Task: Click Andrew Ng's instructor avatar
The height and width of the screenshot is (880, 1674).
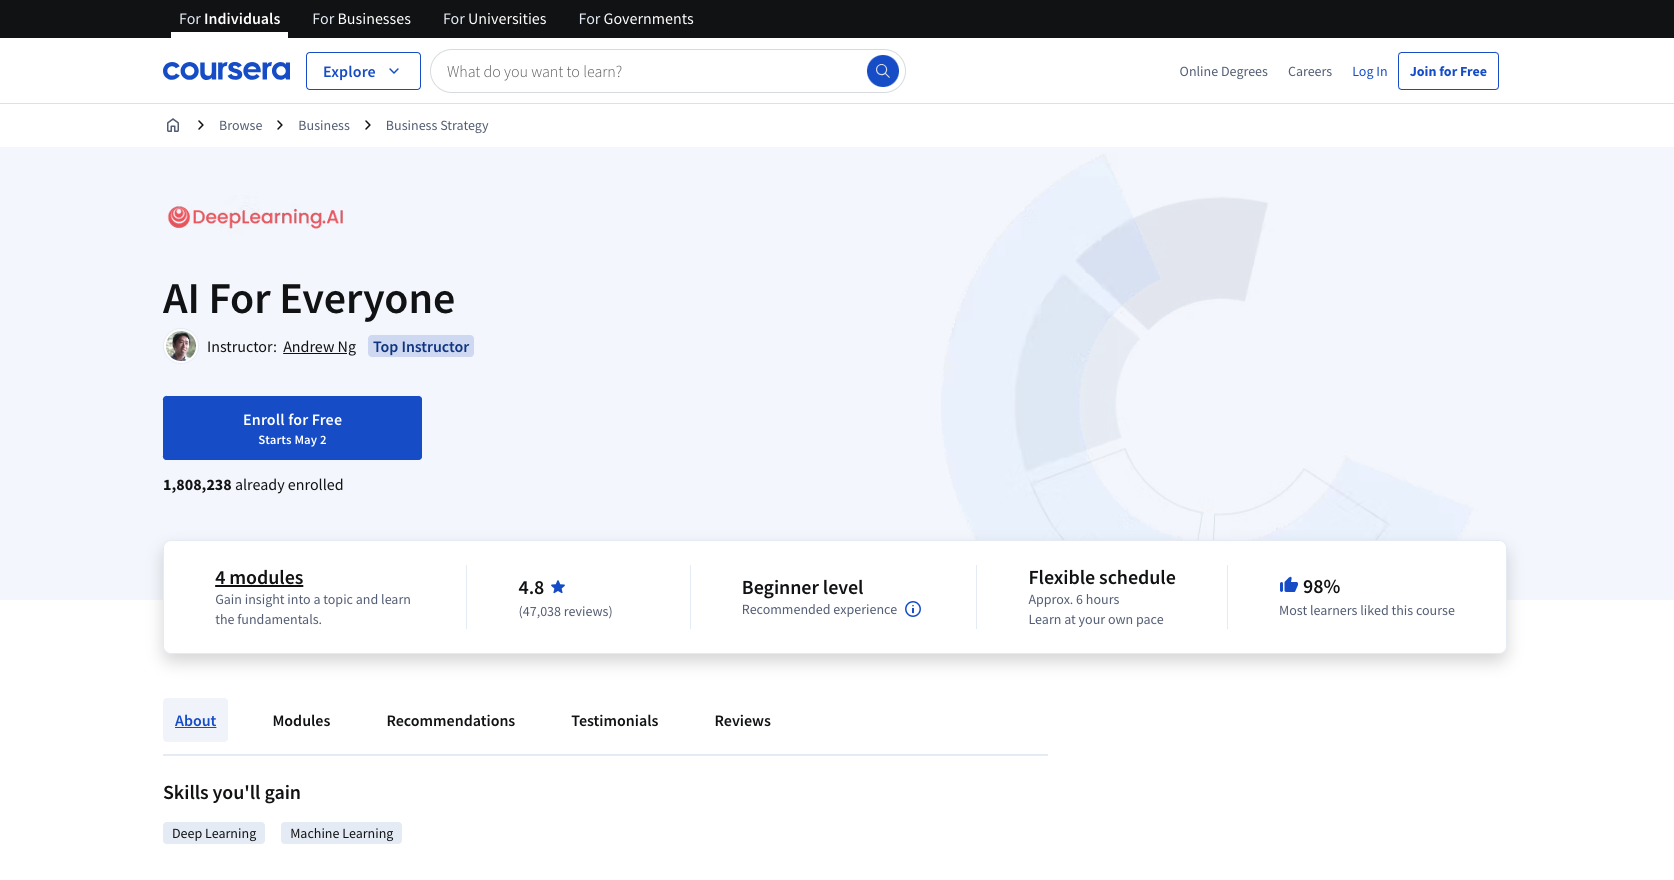Action: 181,346
